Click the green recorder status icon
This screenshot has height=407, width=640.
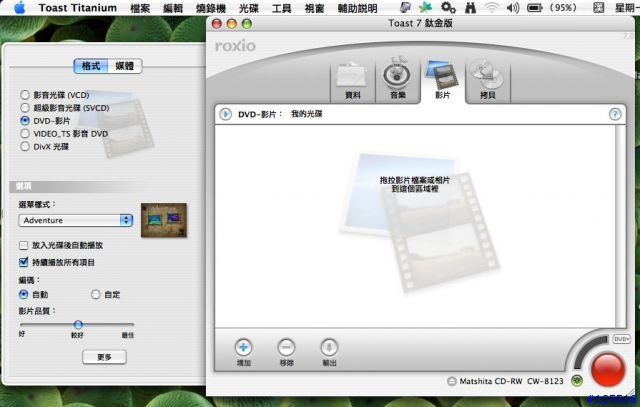click(x=577, y=381)
